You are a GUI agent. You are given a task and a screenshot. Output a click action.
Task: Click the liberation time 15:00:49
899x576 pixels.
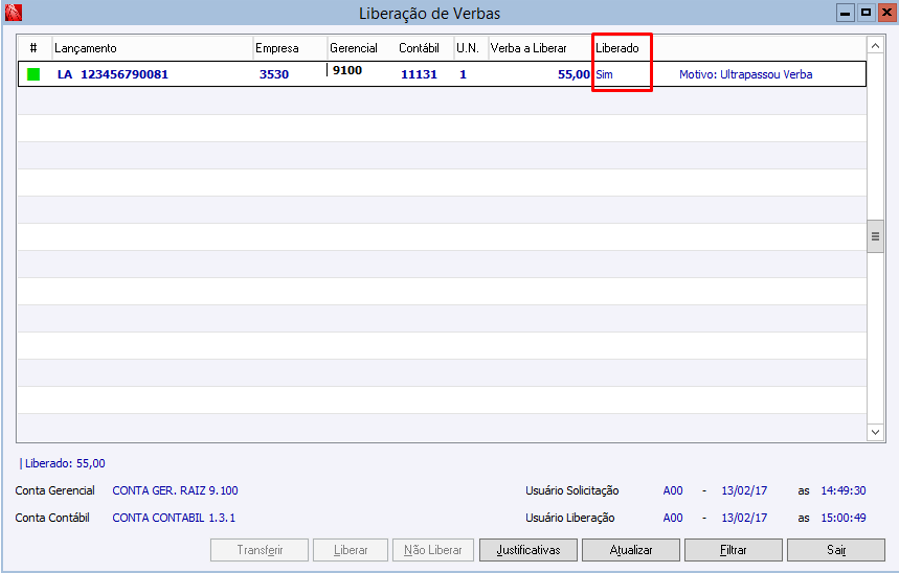(x=843, y=518)
